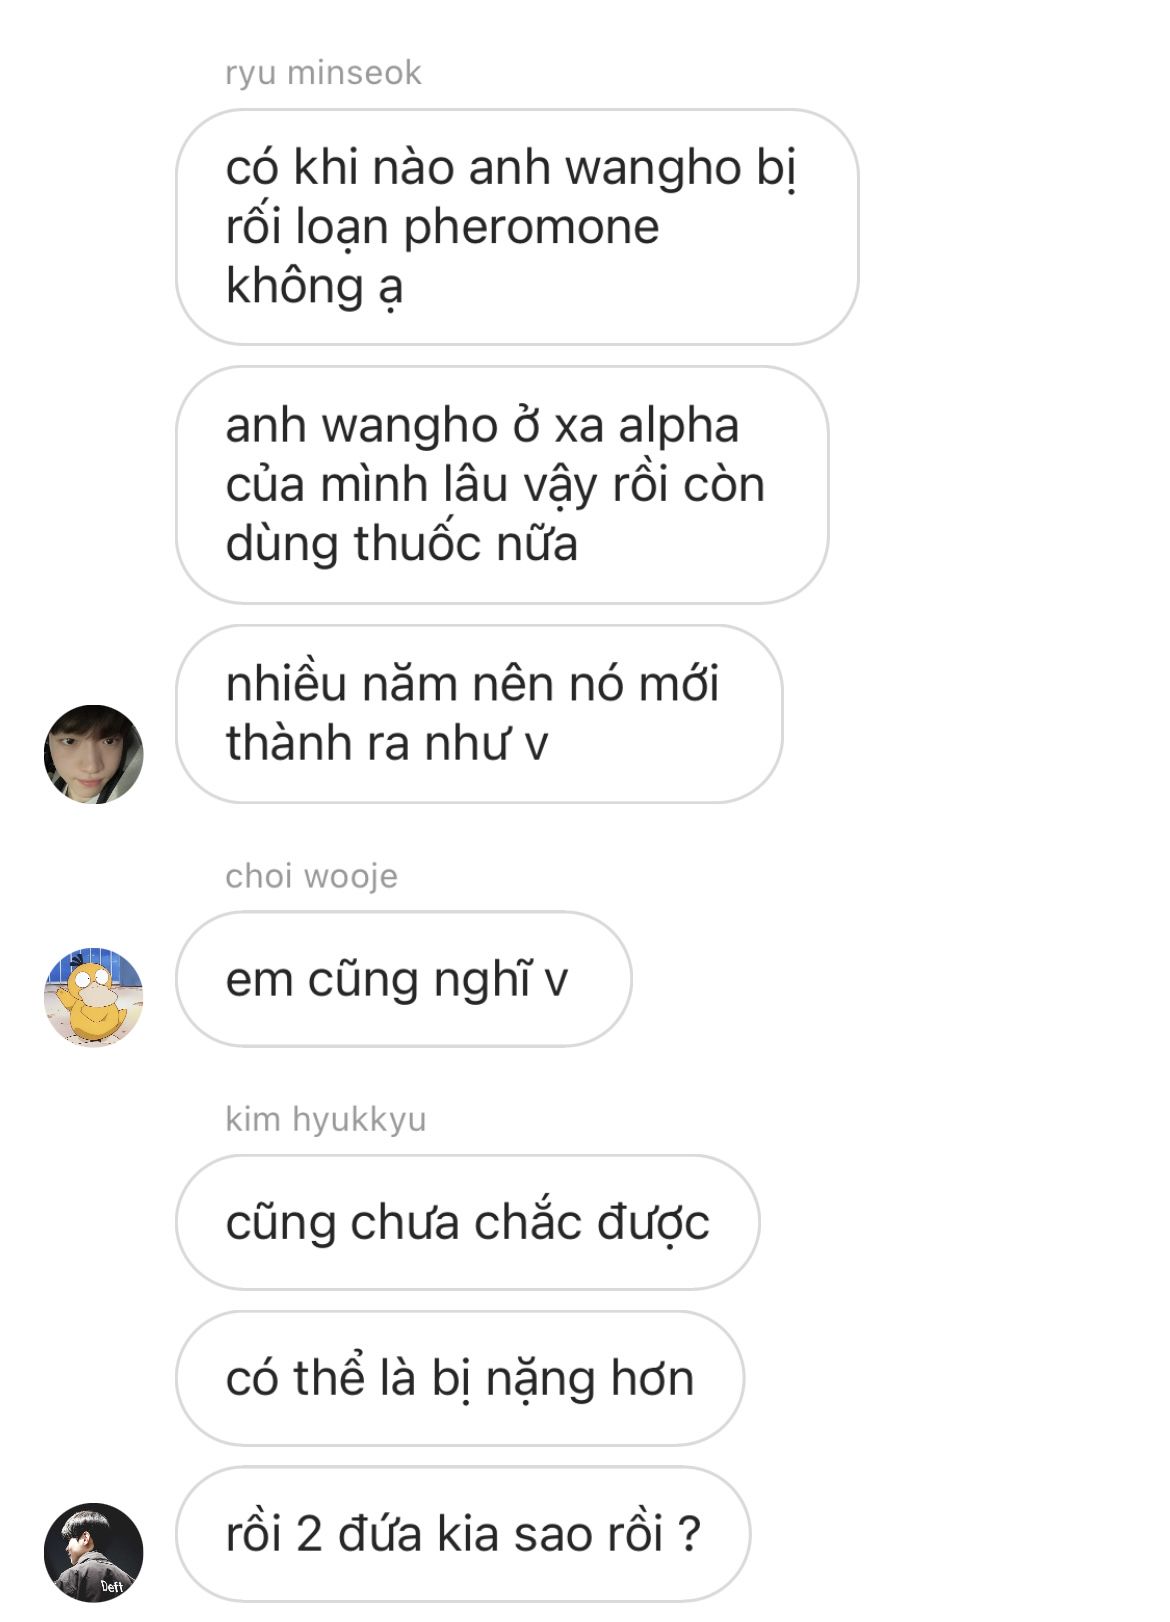
Task: Tap the 'em cũng nghĩ v' bubble
Action: [x=404, y=979]
